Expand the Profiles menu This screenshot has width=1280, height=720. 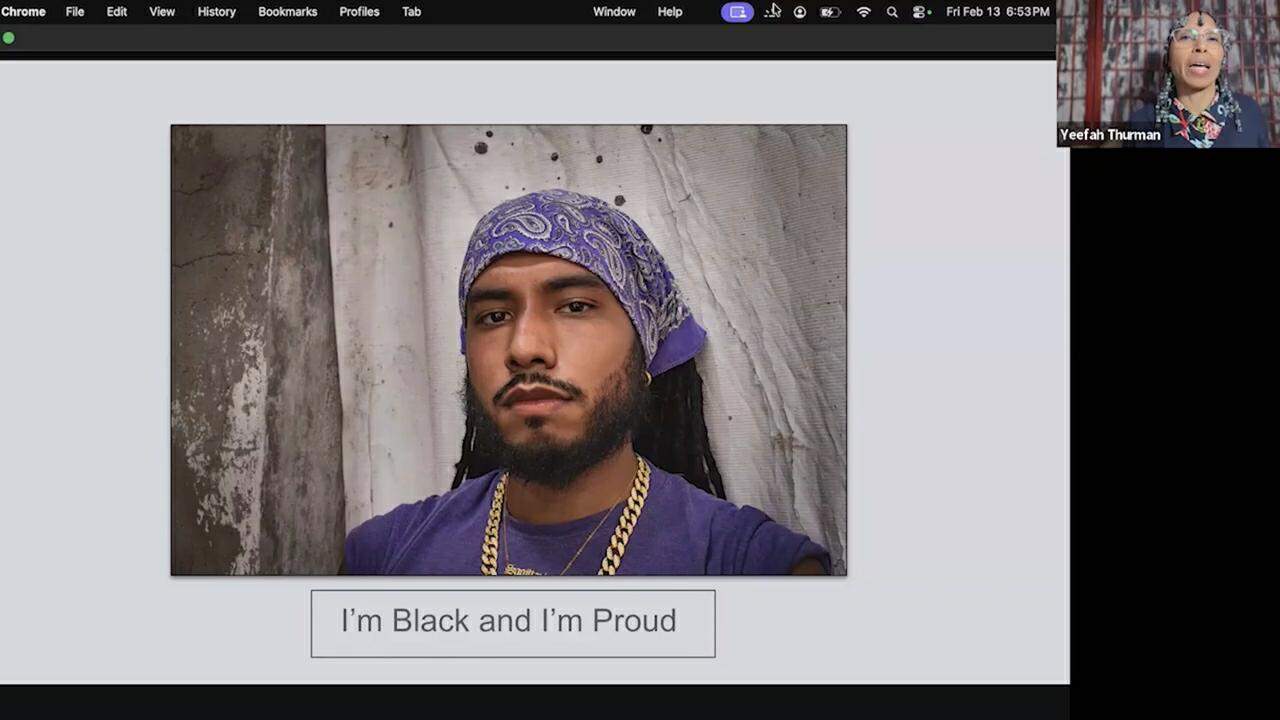pyautogui.click(x=359, y=12)
